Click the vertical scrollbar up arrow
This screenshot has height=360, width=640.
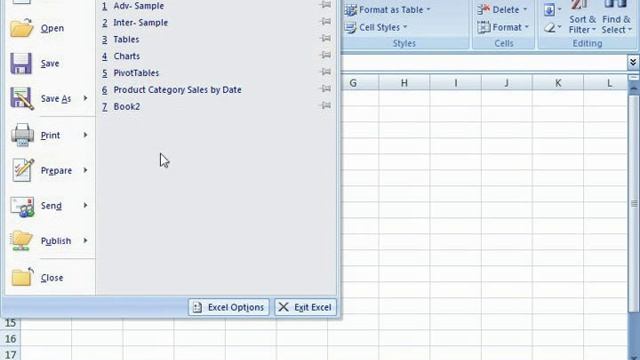click(633, 88)
